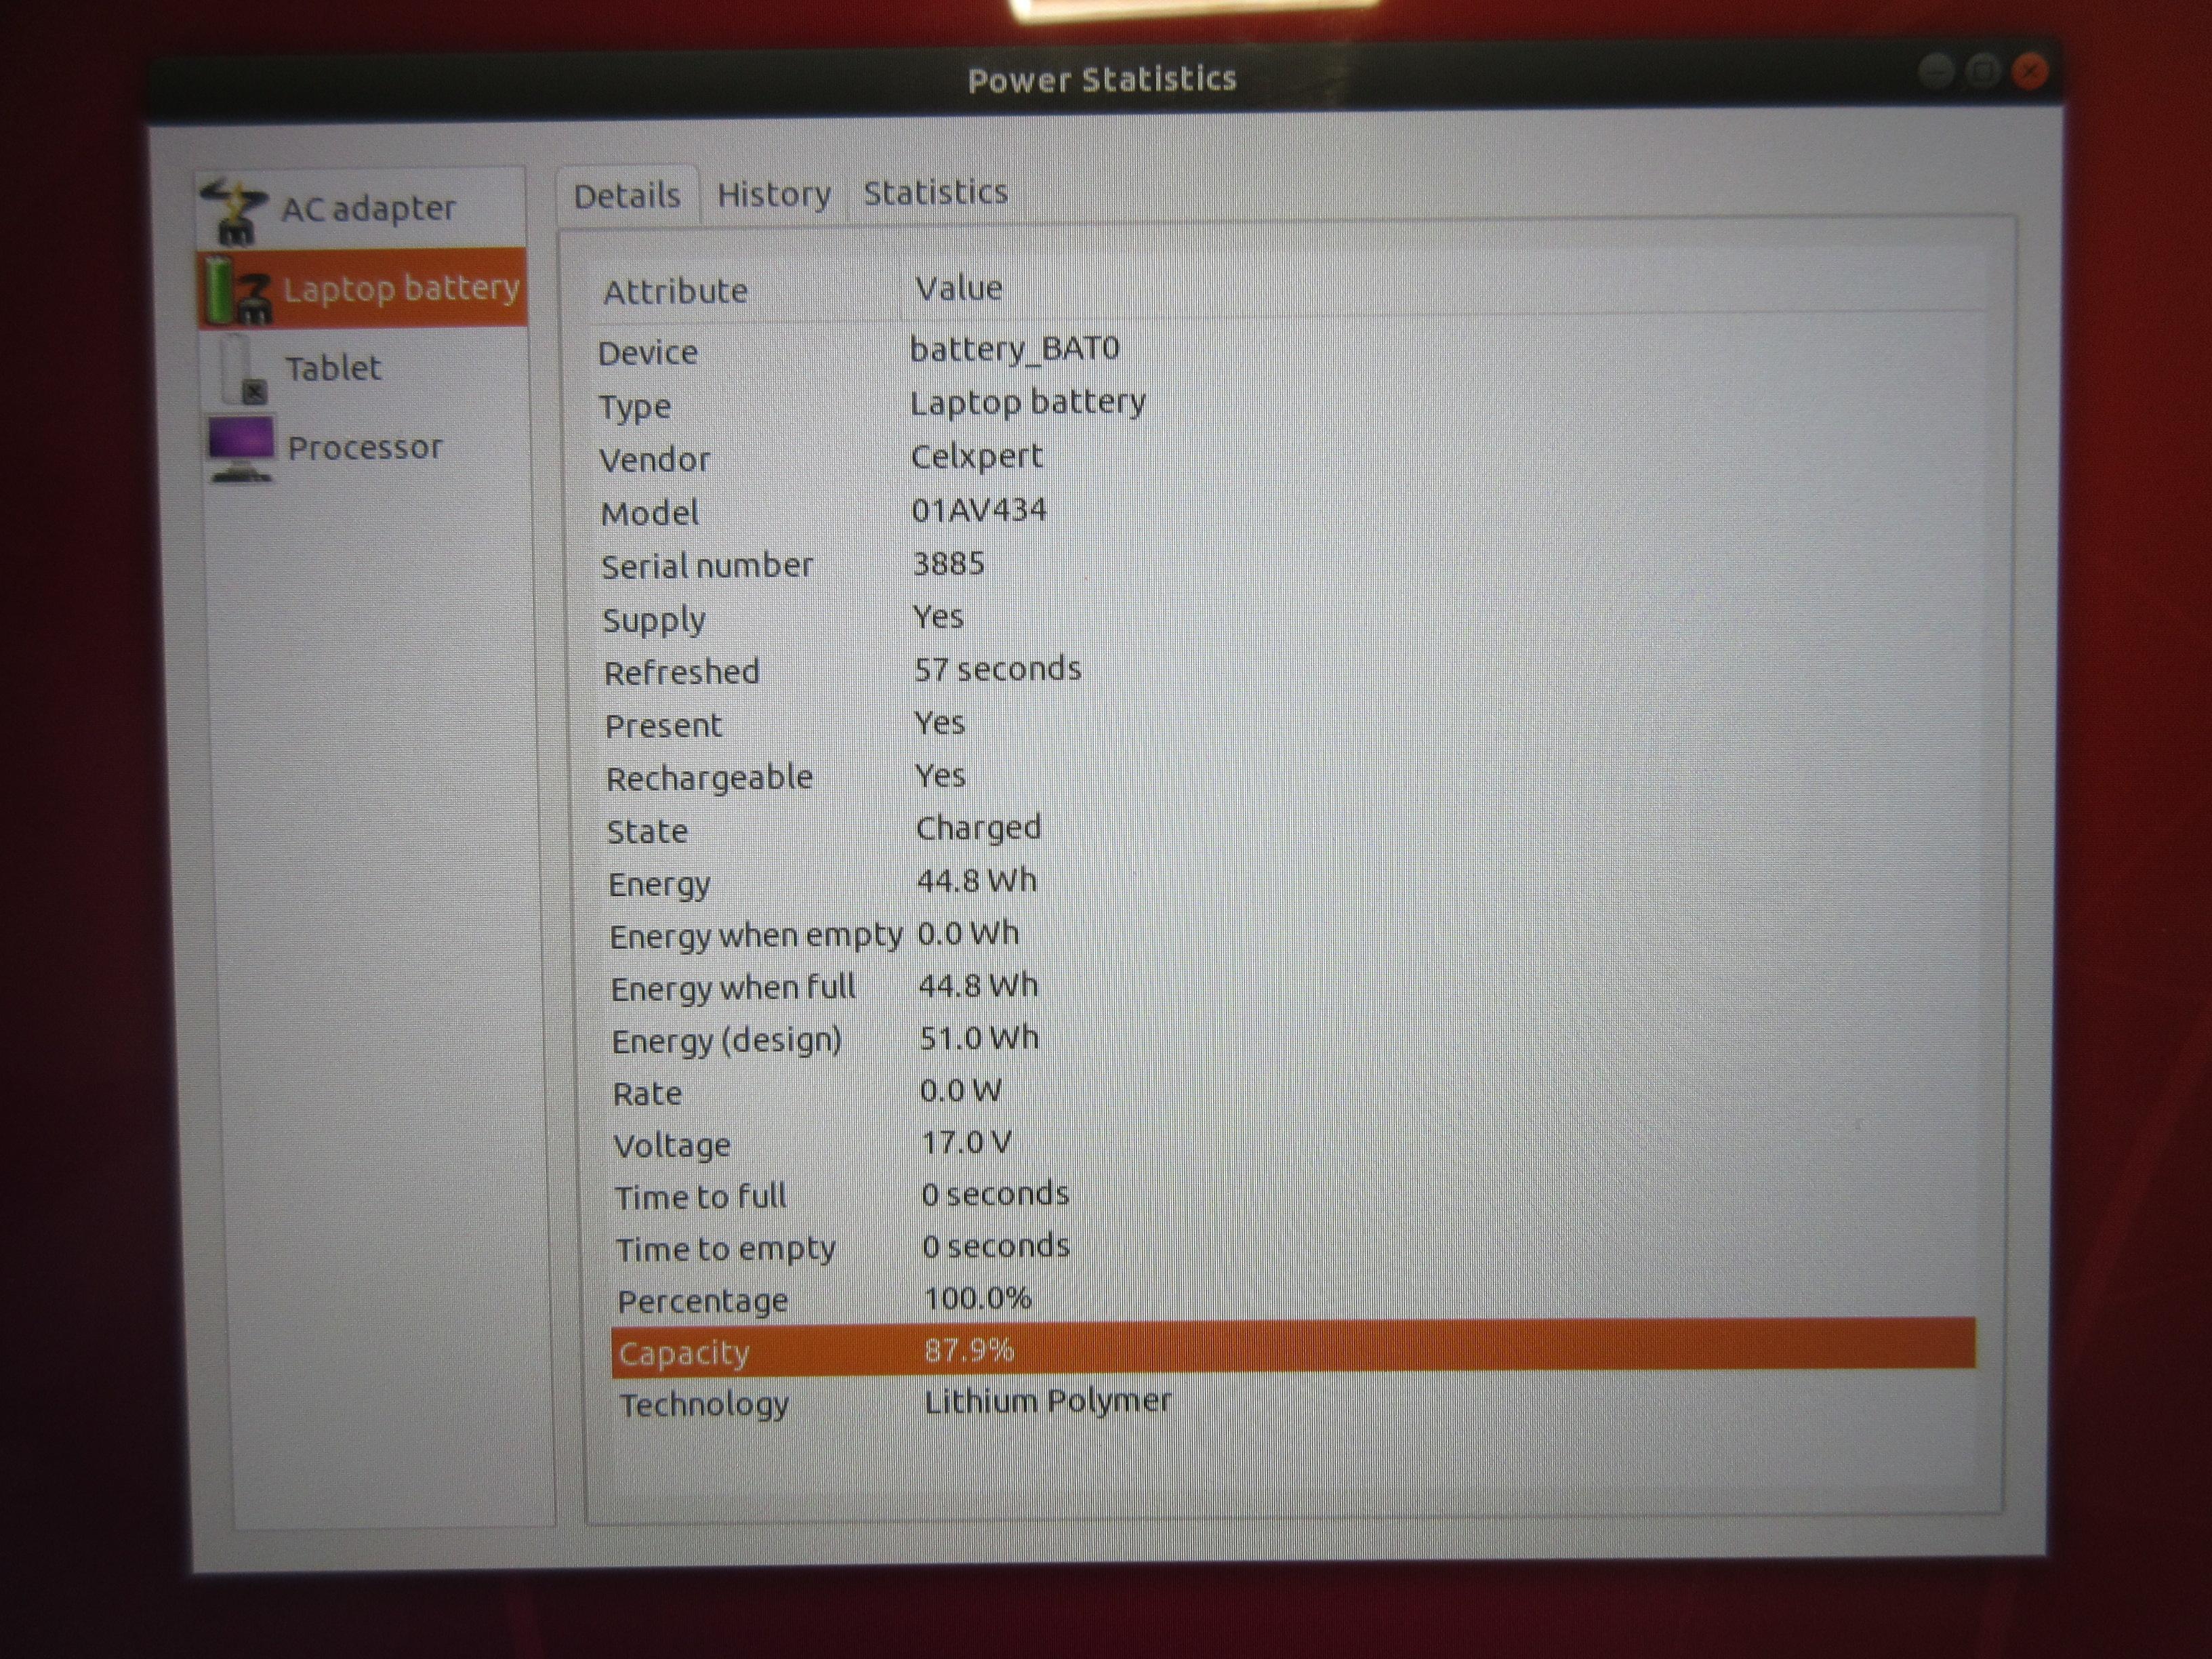This screenshot has height=1659, width=2212.
Task: Click the rate value 0.0 W
Action: (x=961, y=1090)
